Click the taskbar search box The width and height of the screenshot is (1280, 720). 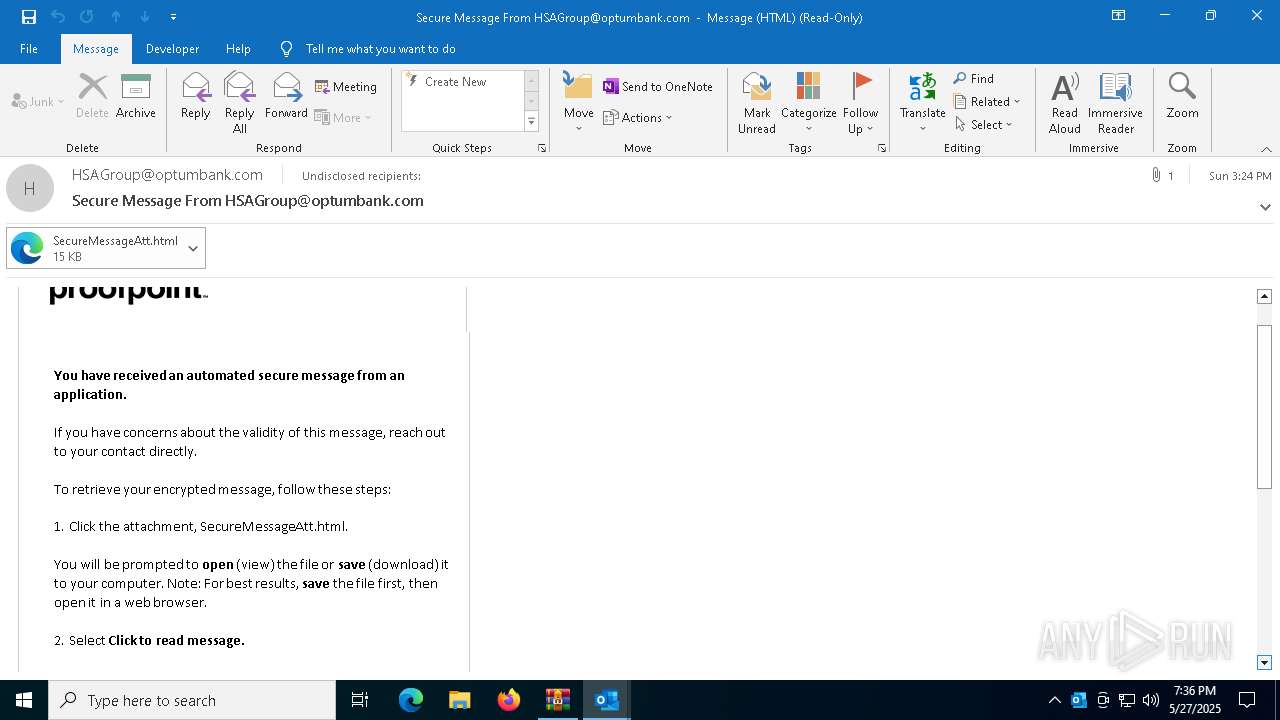tap(192, 700)
